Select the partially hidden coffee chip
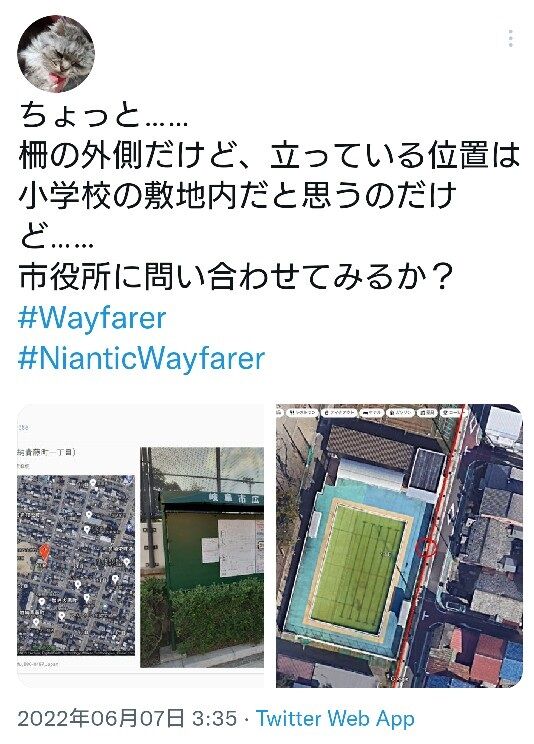Image resolution: width=534 pixels, height=744 pixels. click(x=451, y=412)
